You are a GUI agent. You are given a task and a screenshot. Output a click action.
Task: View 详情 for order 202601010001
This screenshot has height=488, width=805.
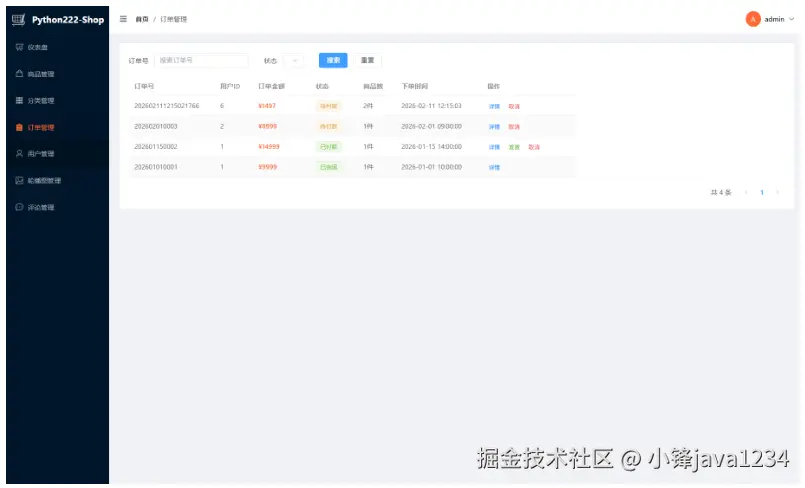(494, 168)
